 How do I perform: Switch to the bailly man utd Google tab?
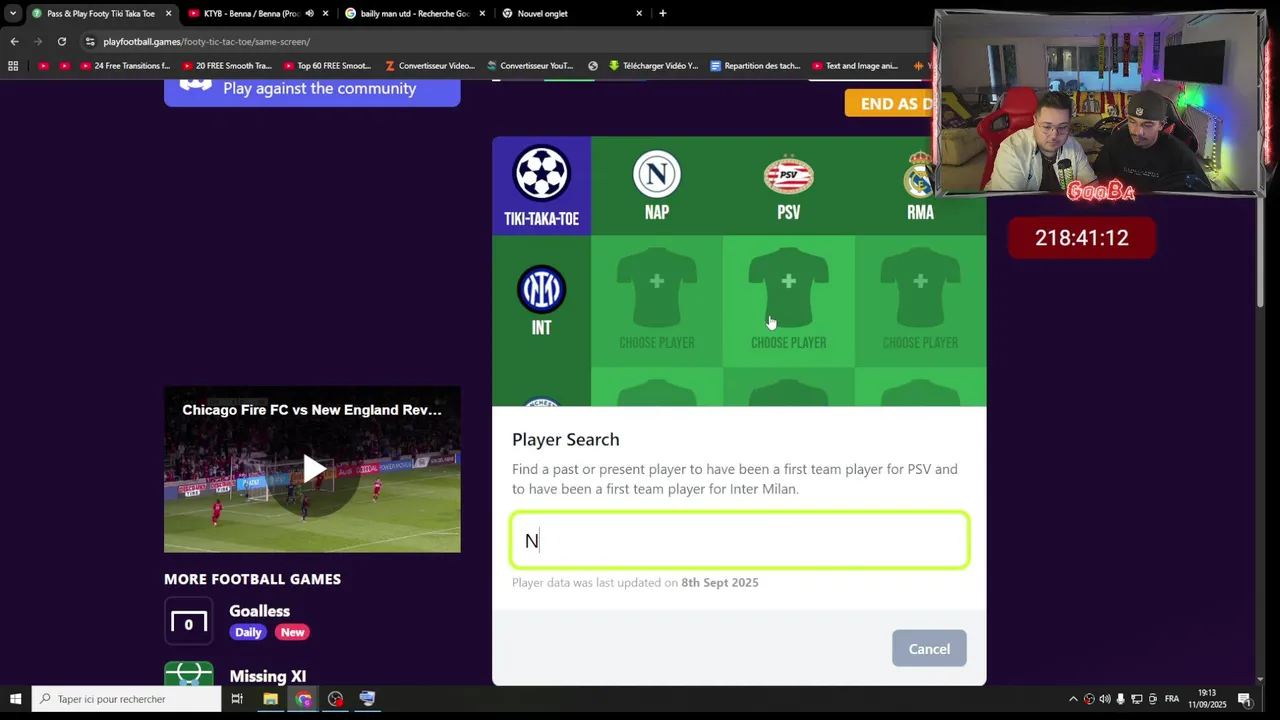(415, 13)
